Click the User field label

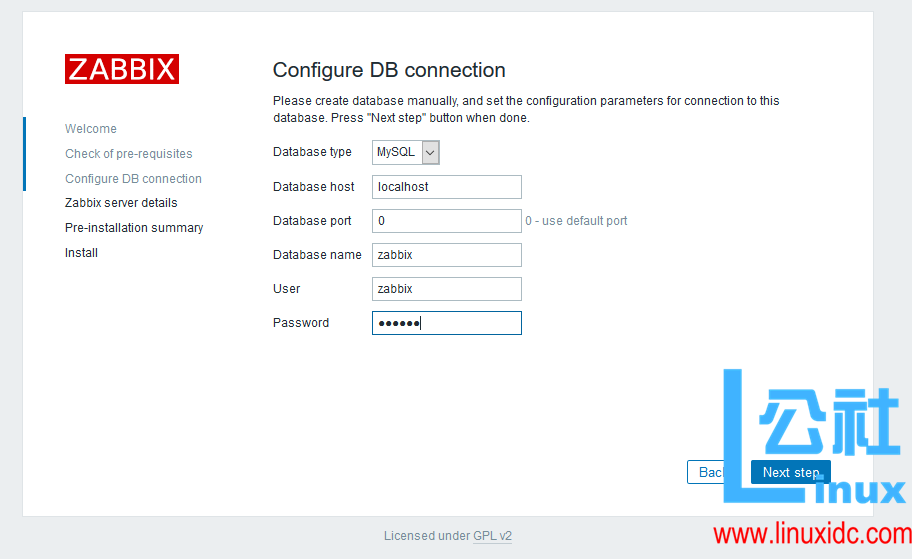[287, 289]
